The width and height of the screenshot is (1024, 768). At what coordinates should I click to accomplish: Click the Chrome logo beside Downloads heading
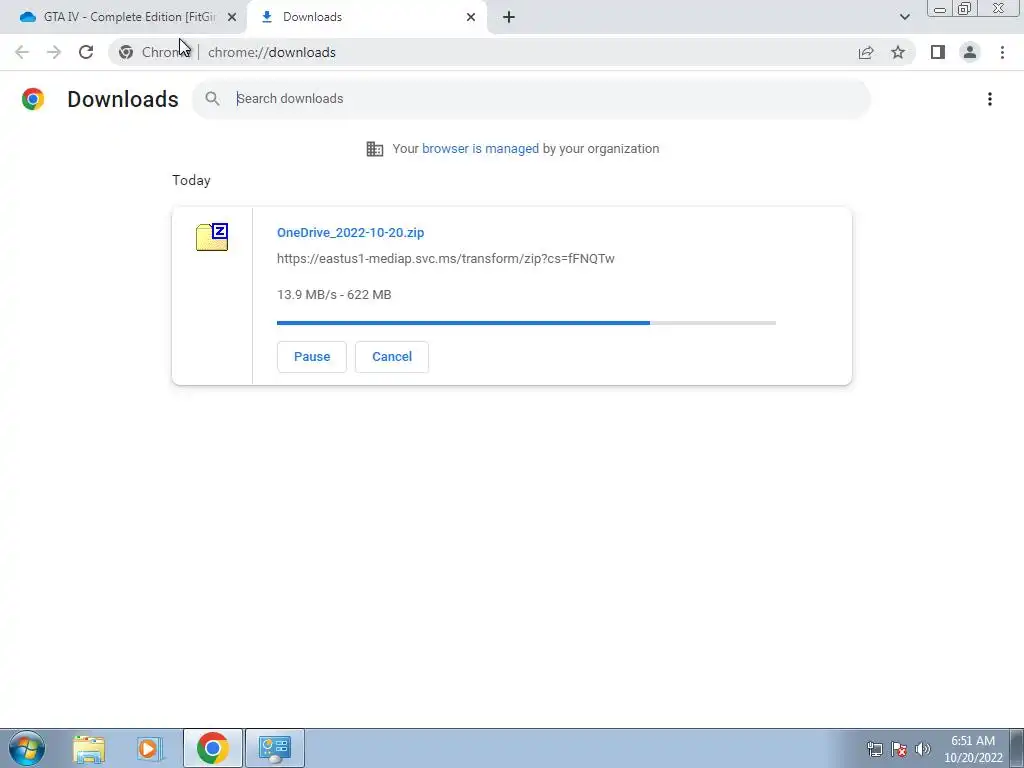click(x=33, y=99)
